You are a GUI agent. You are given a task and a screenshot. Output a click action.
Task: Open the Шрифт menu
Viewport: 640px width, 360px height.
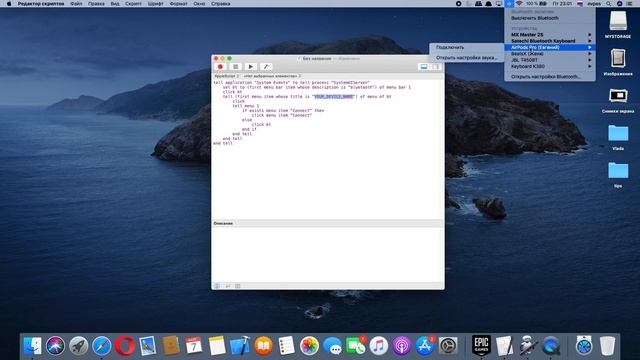(156, 4)
